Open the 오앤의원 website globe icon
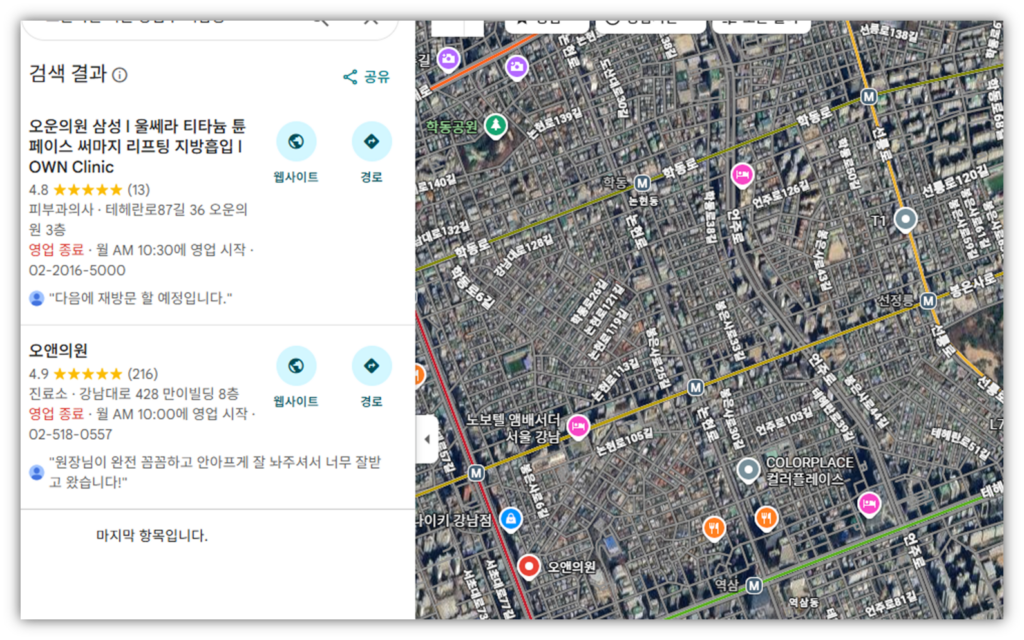This screenshot has width=1024, height=640. click(296, 366)
